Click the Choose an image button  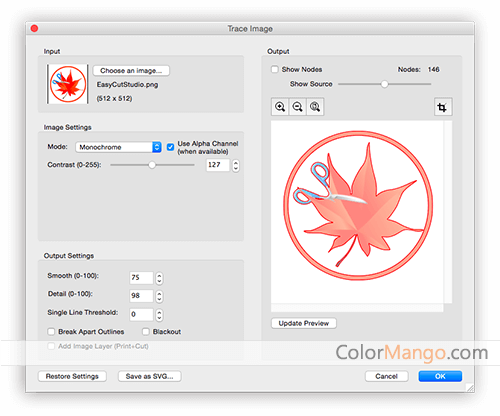point(131,71)
